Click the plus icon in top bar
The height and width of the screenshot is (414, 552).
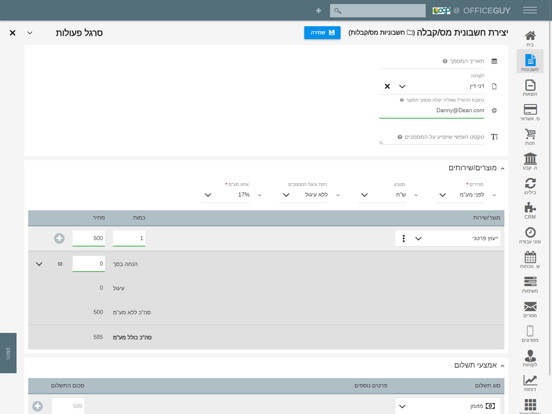(318, 11)
